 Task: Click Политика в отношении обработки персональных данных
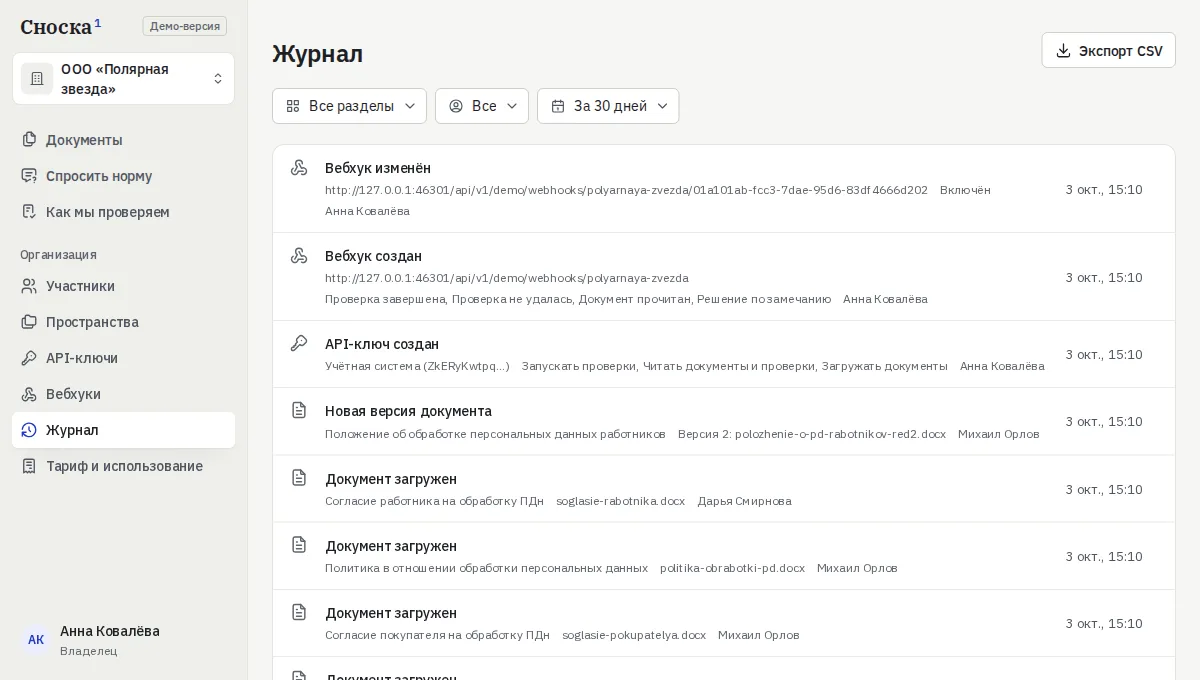(x=486, y=568)
